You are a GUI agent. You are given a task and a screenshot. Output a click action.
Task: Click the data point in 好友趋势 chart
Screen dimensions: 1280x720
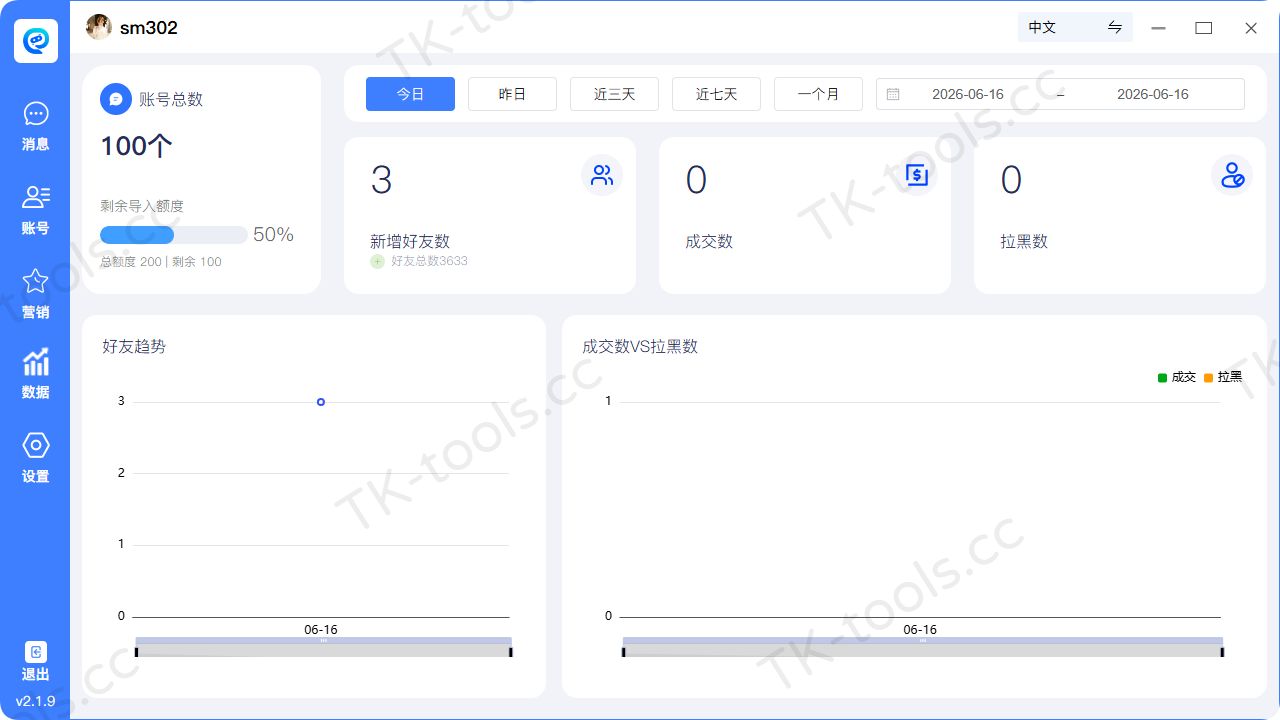tap(321, 402)
